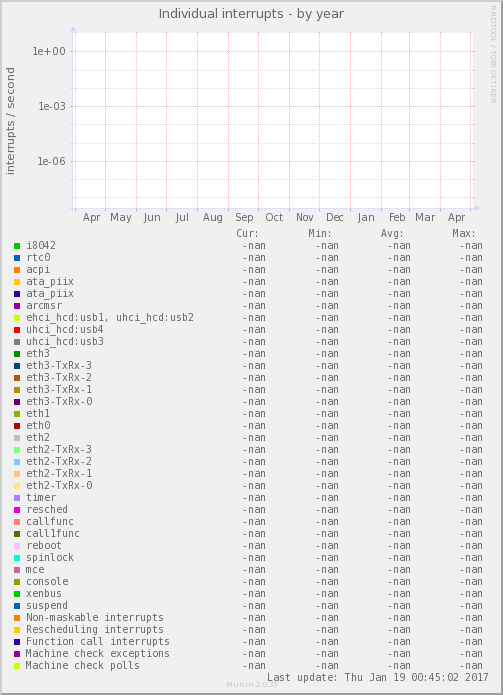Click the Oct label on the time axis
This screenshot has width=503, height=695.
click(274, 217)
